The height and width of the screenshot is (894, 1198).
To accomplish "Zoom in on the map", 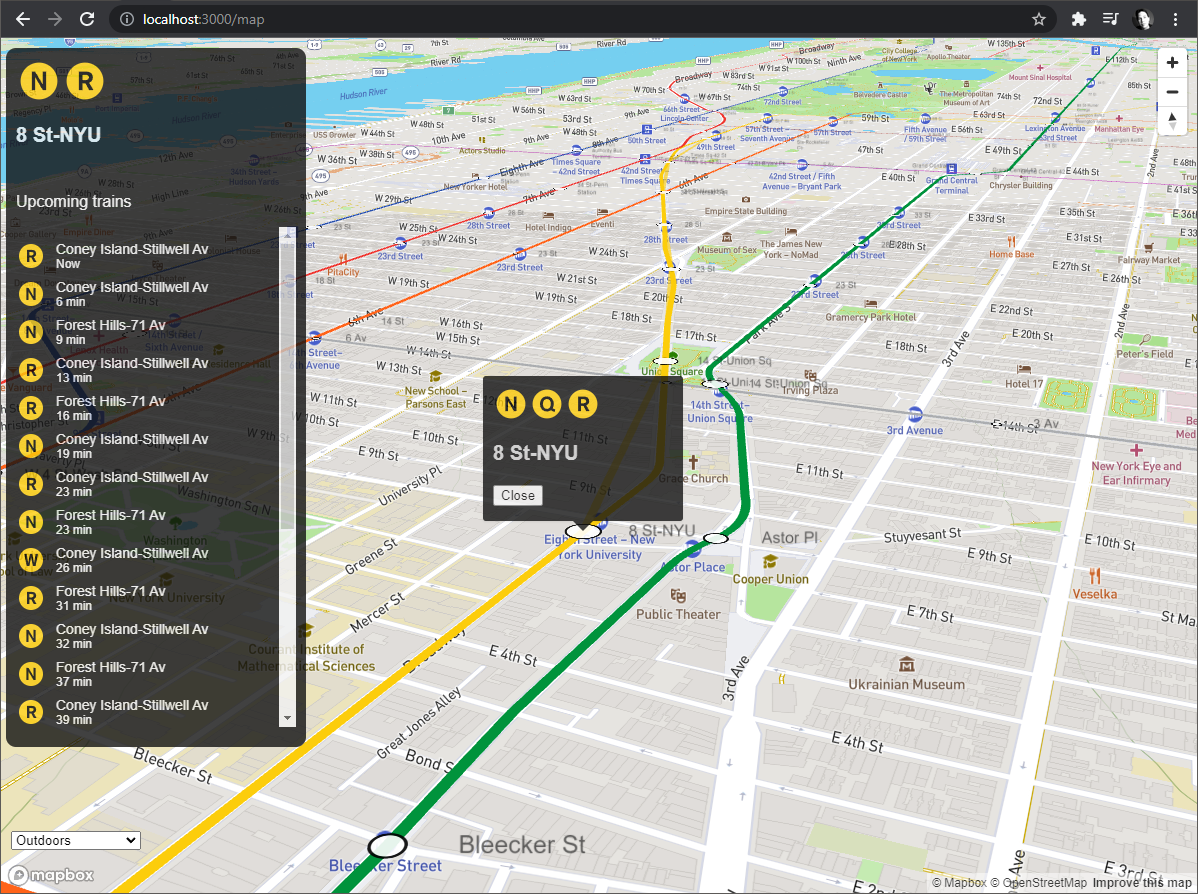I will 1172,63.
